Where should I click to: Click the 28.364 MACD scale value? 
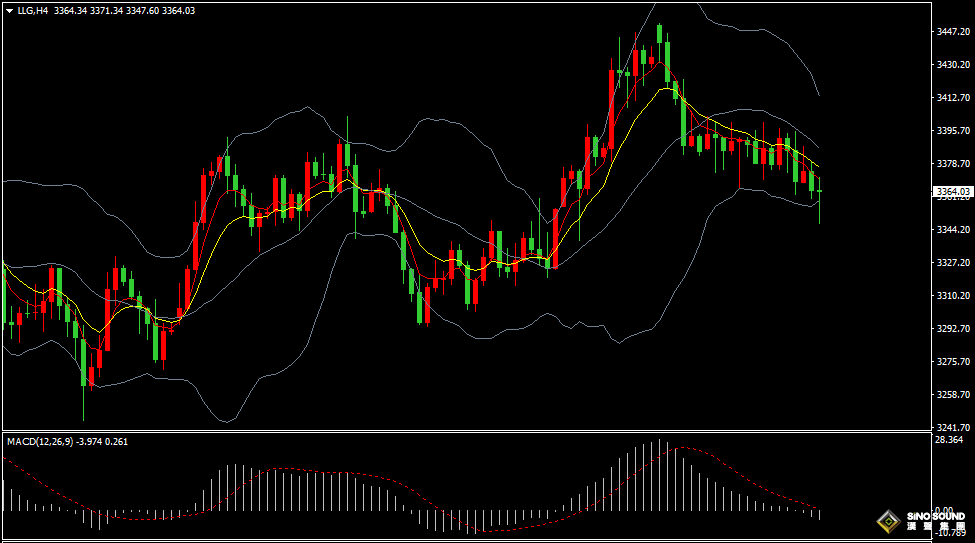coord(948,440)
